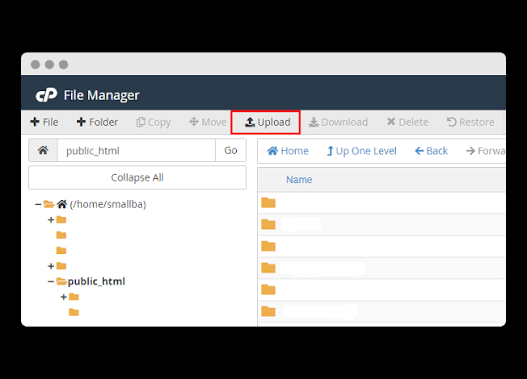Select public_html in the folder tree
This screenshot has width=527, height=379.
[96, 281]
